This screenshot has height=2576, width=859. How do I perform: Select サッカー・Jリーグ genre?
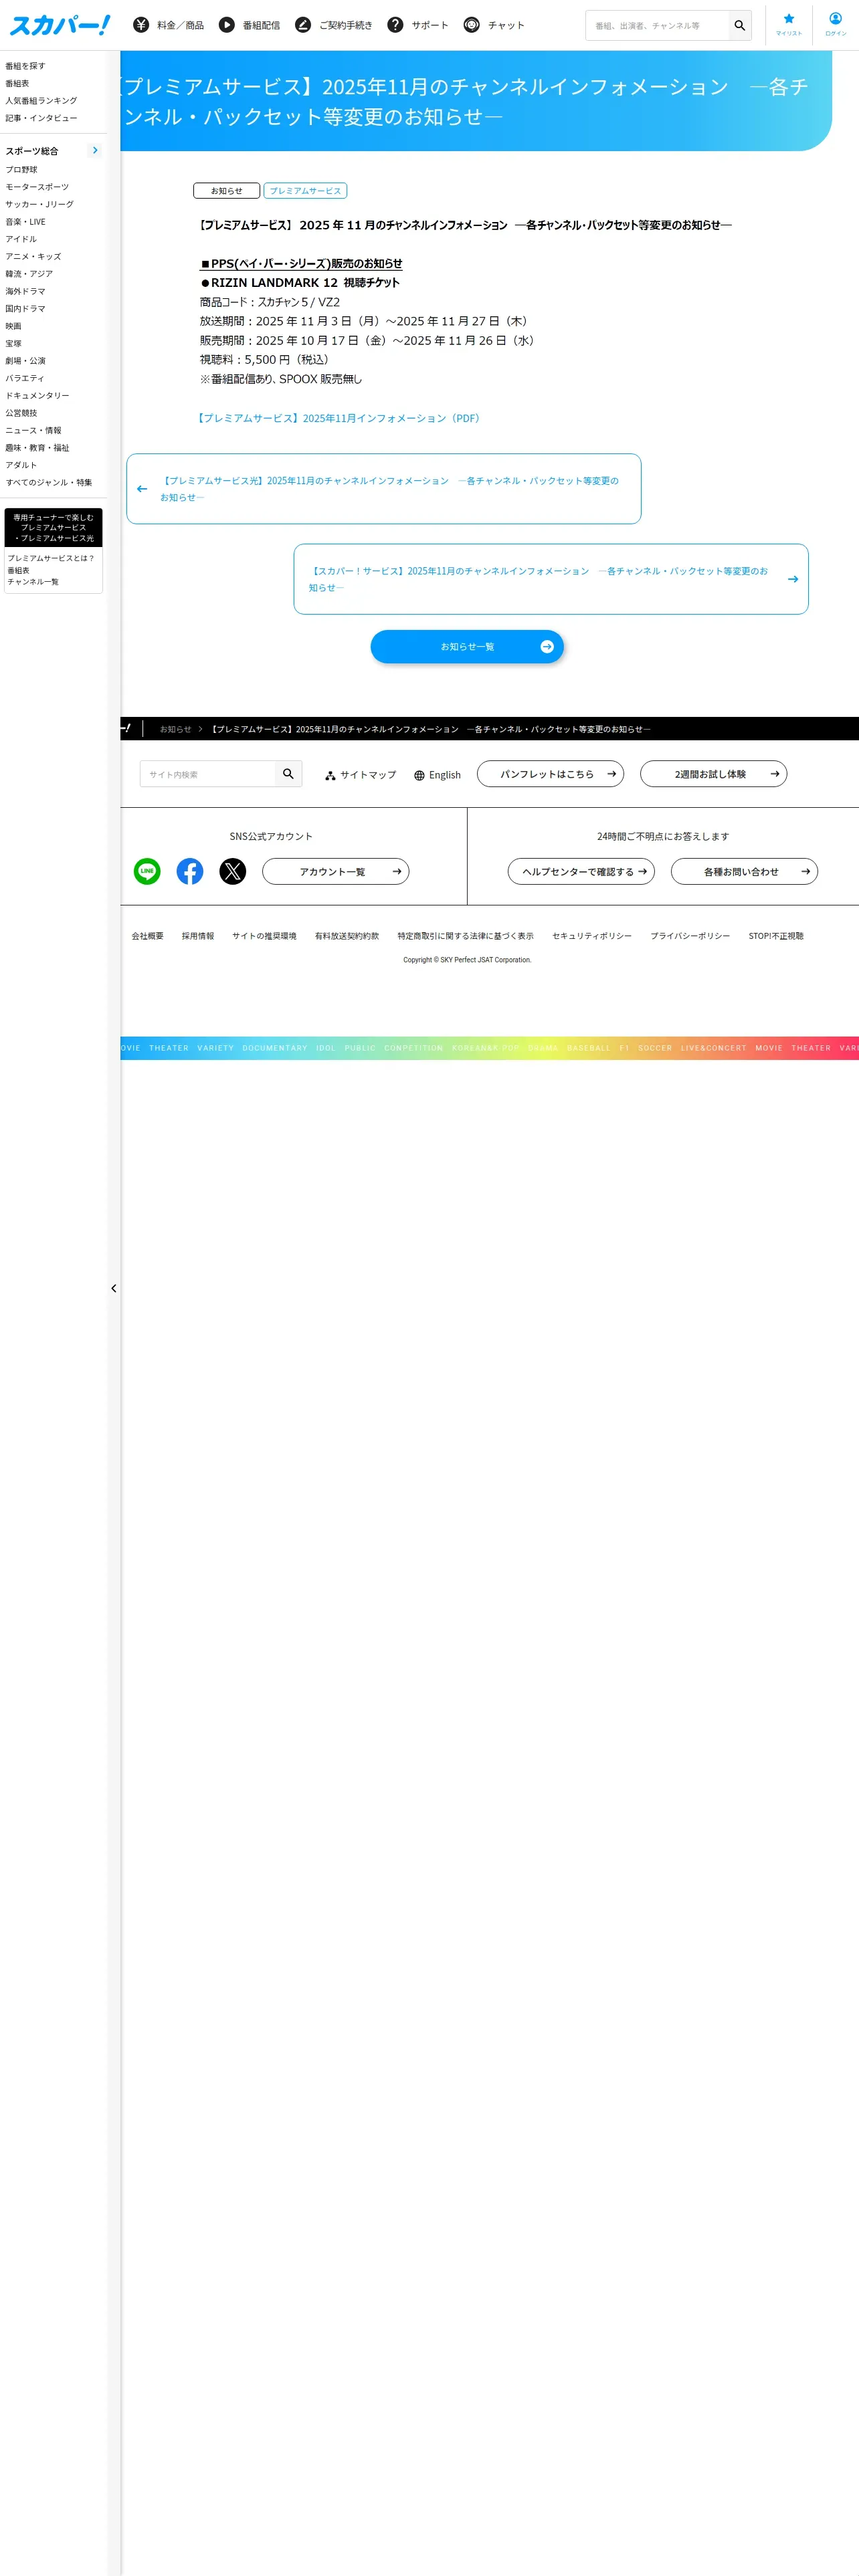pos(39,204)
